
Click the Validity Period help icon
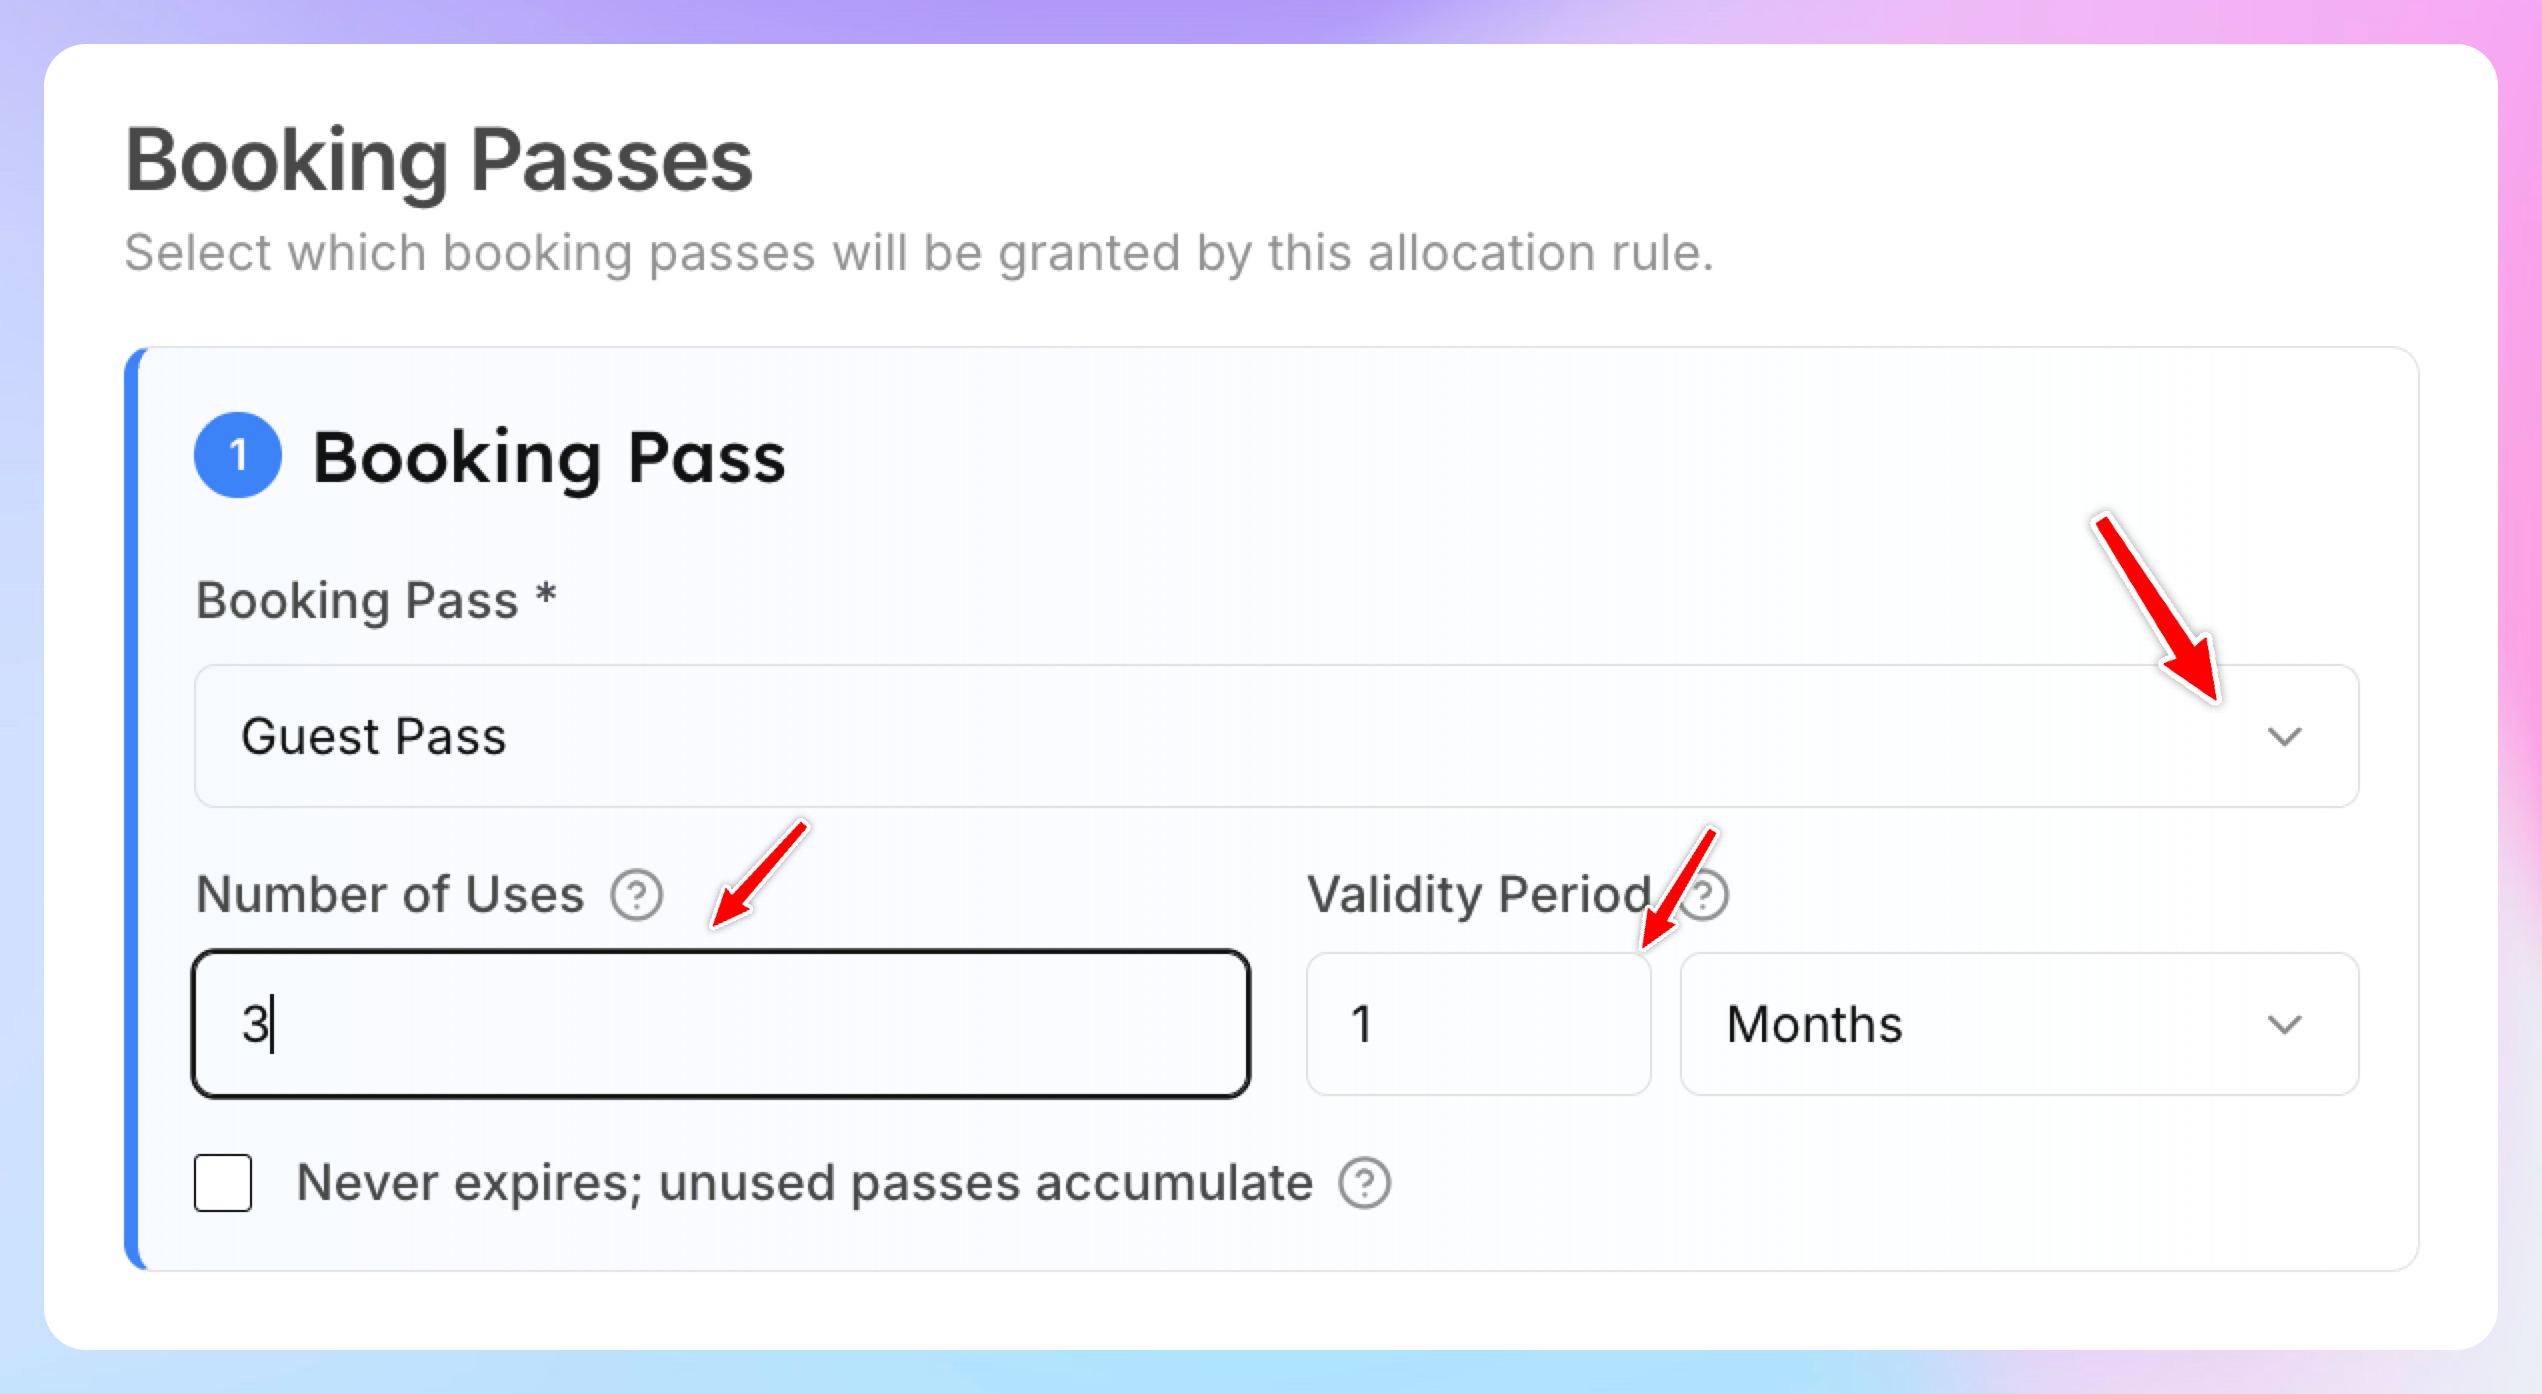pyautogui.click(x=1705, y=895)
